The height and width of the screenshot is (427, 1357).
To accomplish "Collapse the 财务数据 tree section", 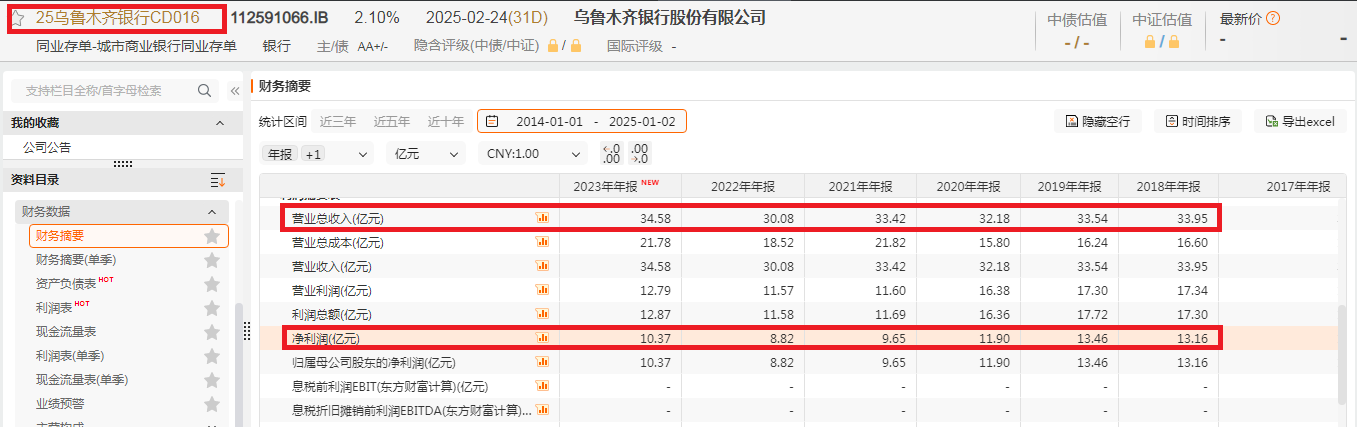I will point(212,212).
